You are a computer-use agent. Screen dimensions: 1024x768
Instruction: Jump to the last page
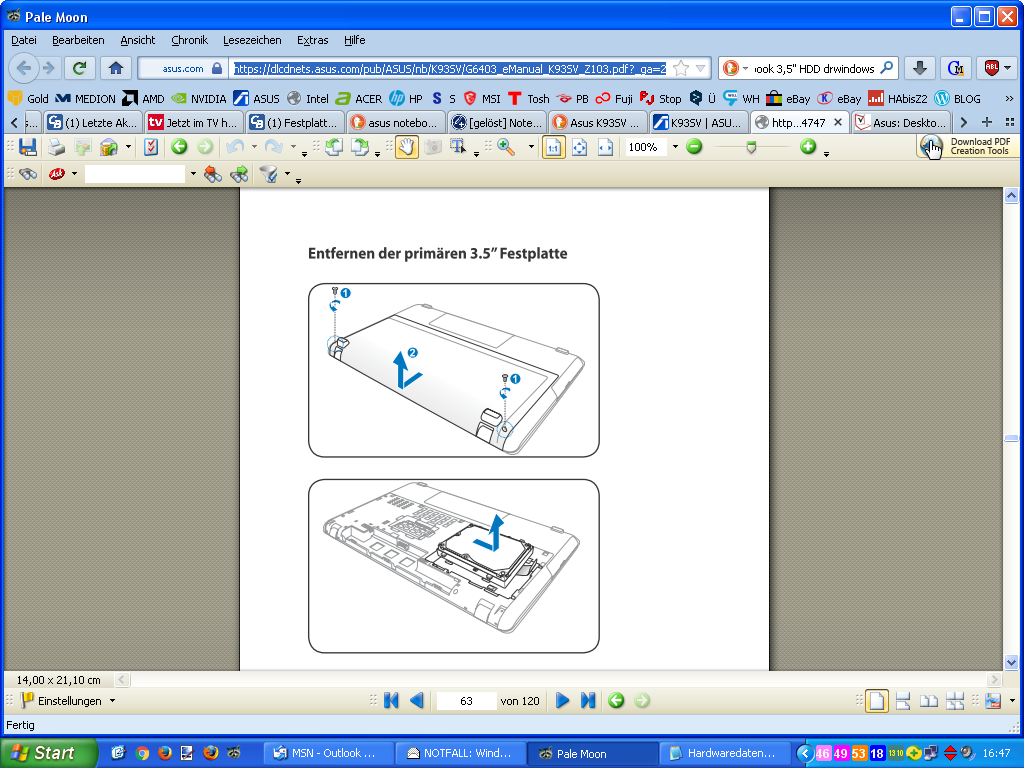588,701
